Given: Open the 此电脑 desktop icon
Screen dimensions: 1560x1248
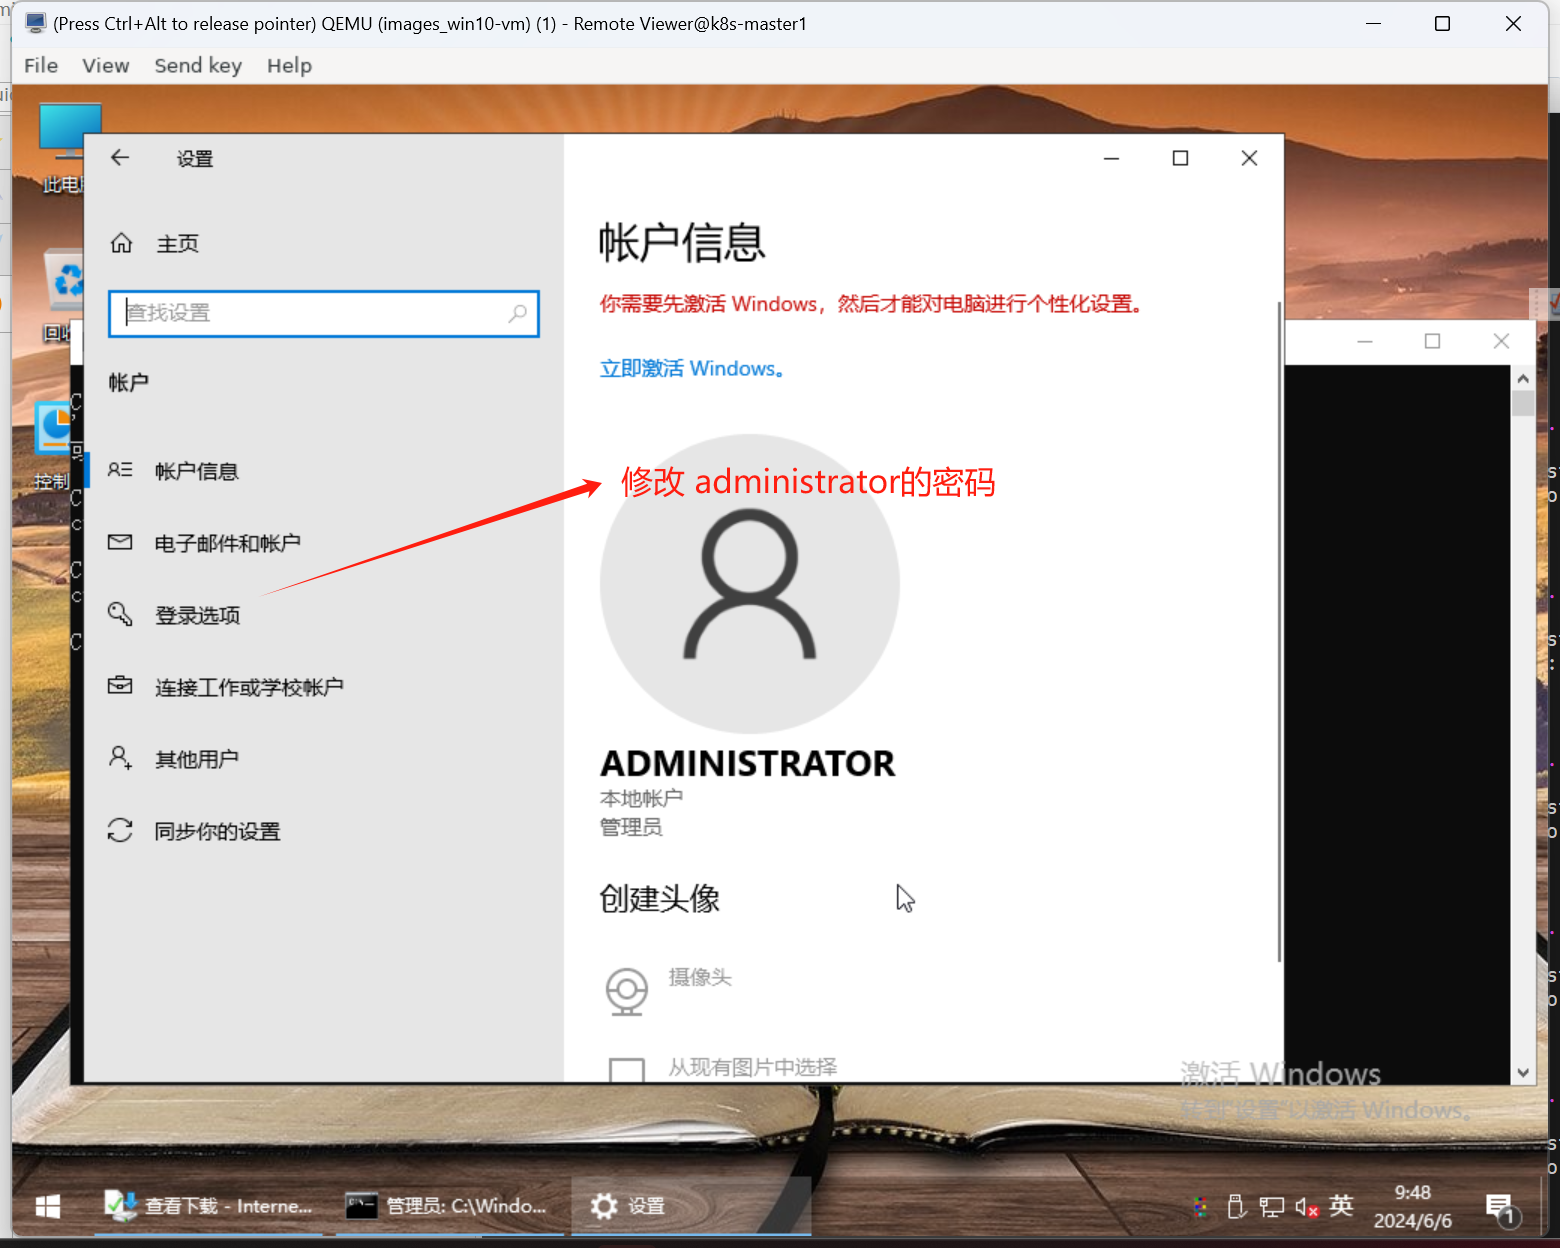Looking at the screenshot, I should pyautogui.click(x=69, y=148).
